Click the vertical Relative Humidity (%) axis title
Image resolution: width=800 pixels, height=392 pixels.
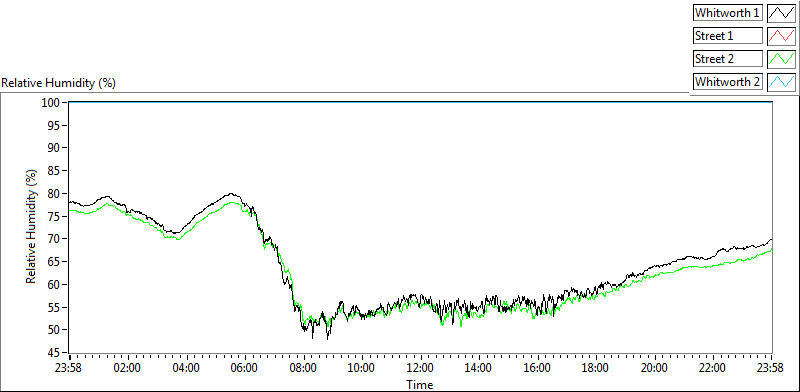tap(32, 227)
